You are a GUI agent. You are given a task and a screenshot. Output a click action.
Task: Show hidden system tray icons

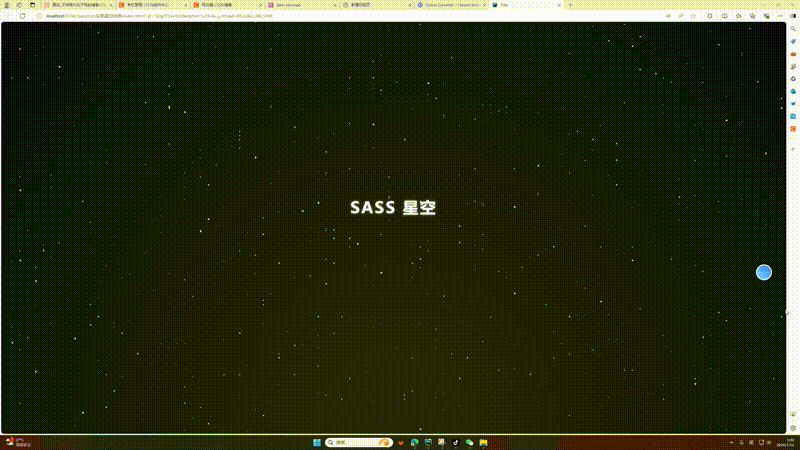731,442
